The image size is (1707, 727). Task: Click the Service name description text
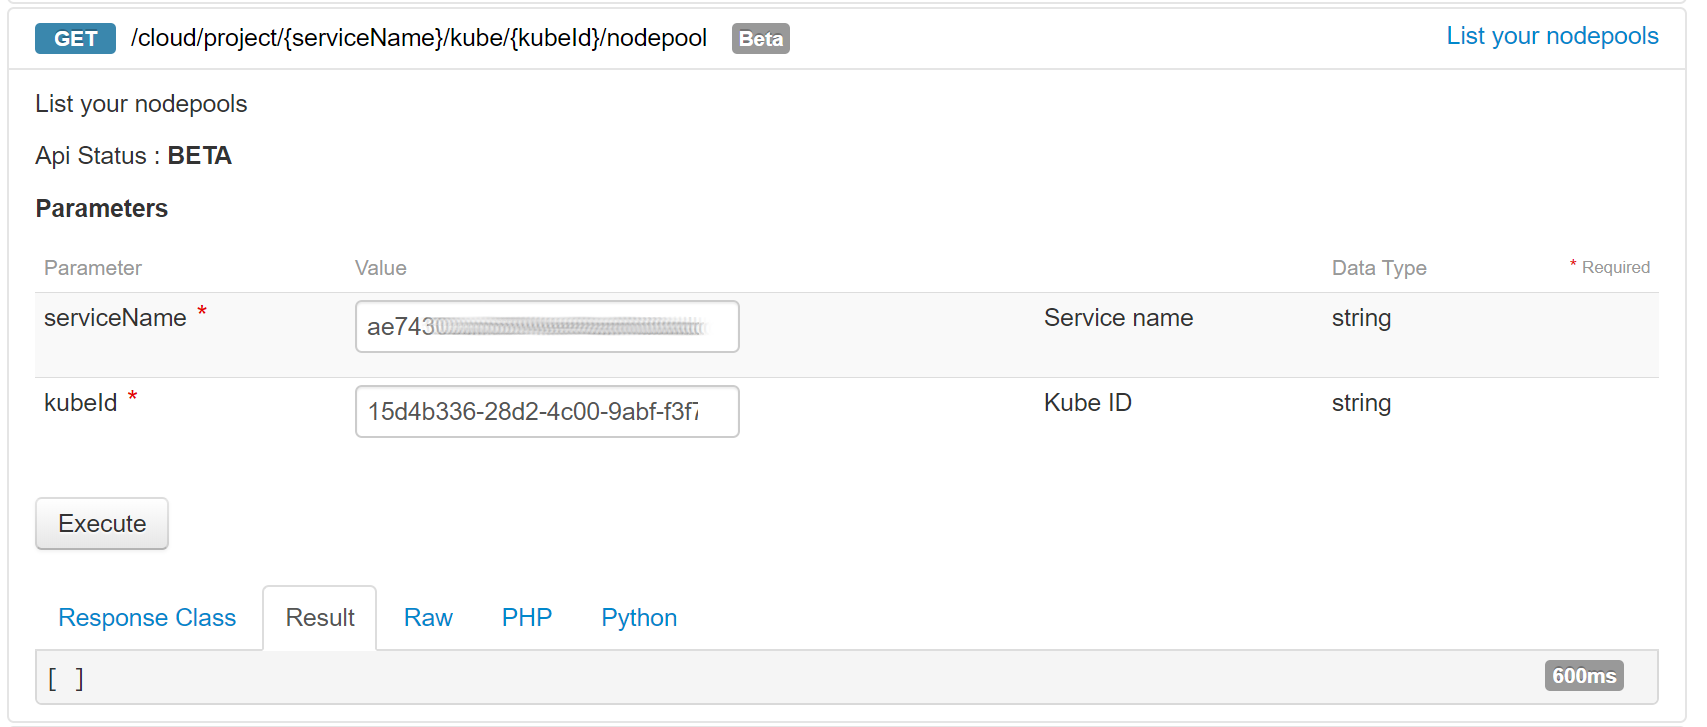[x=1118, y=318]
